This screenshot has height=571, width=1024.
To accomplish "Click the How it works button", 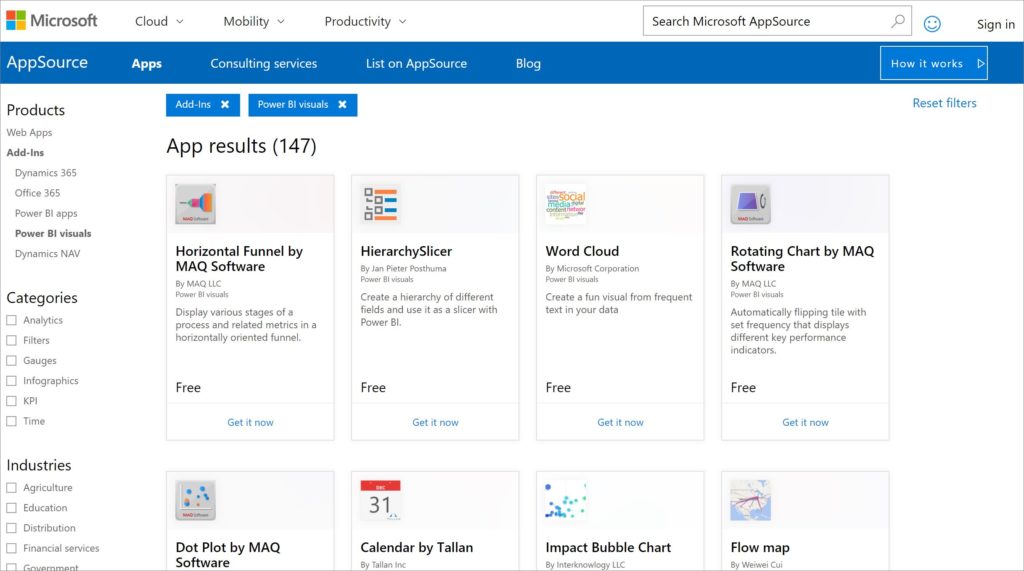I will click(x=933, y=63).
